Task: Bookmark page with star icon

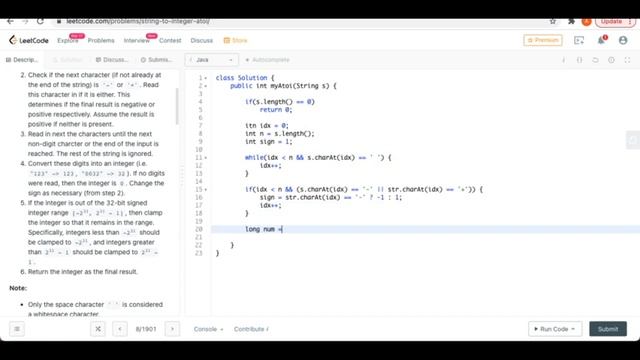Action: click(x=553, y=21)
